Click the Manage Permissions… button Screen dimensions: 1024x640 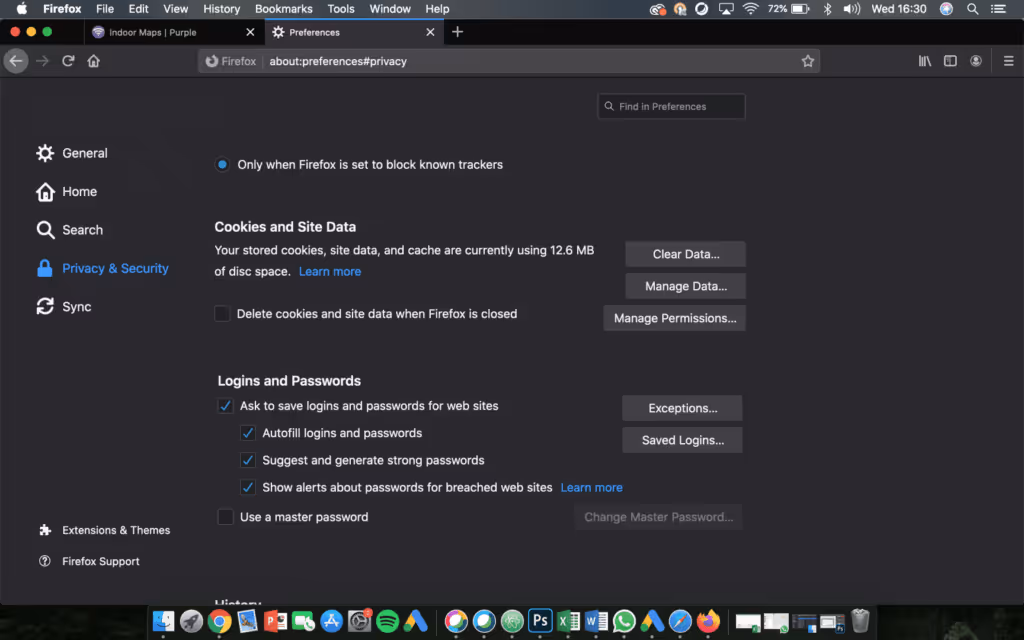675,318
